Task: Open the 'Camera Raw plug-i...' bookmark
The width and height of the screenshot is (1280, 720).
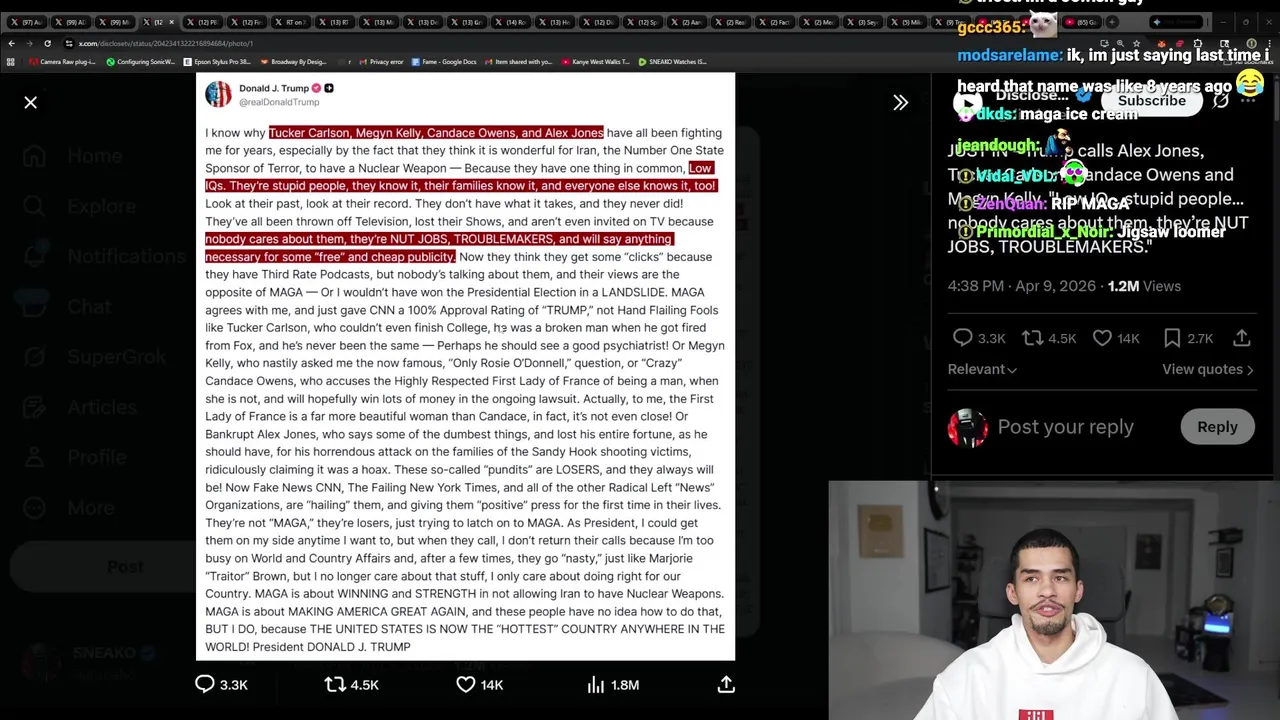Action: (x=62, y=62)
